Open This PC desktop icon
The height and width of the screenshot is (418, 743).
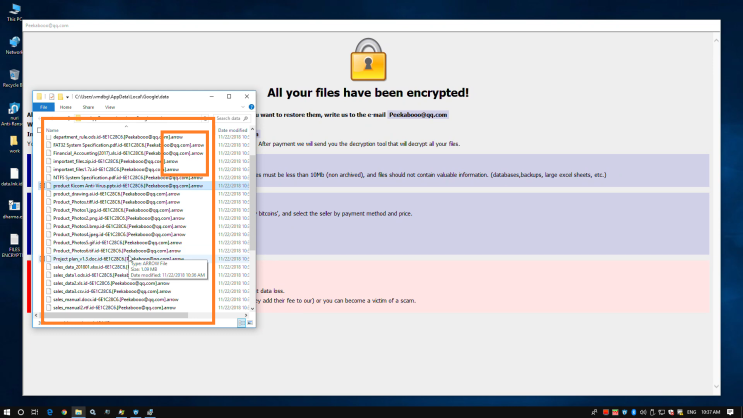pyautogui.click(x=14, y=12)
